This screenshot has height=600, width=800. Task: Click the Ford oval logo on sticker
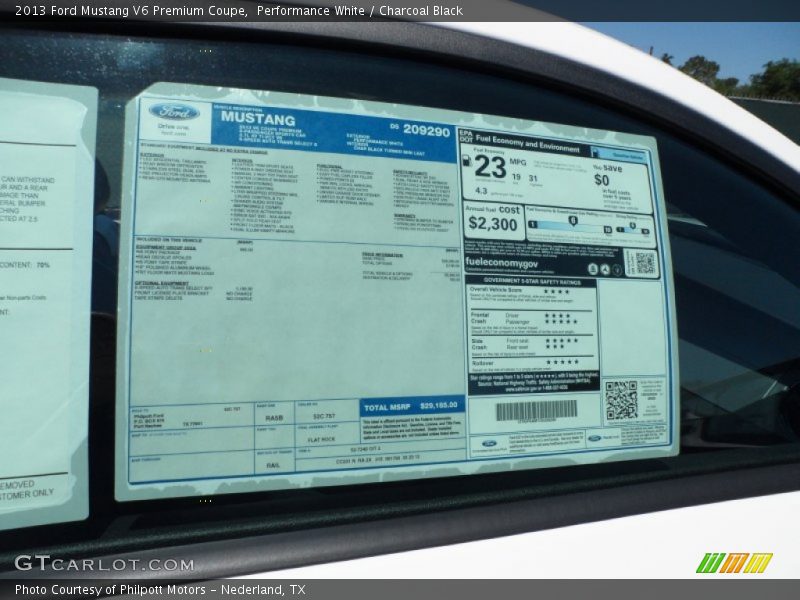pyautogui.click(x=174, y=112)
